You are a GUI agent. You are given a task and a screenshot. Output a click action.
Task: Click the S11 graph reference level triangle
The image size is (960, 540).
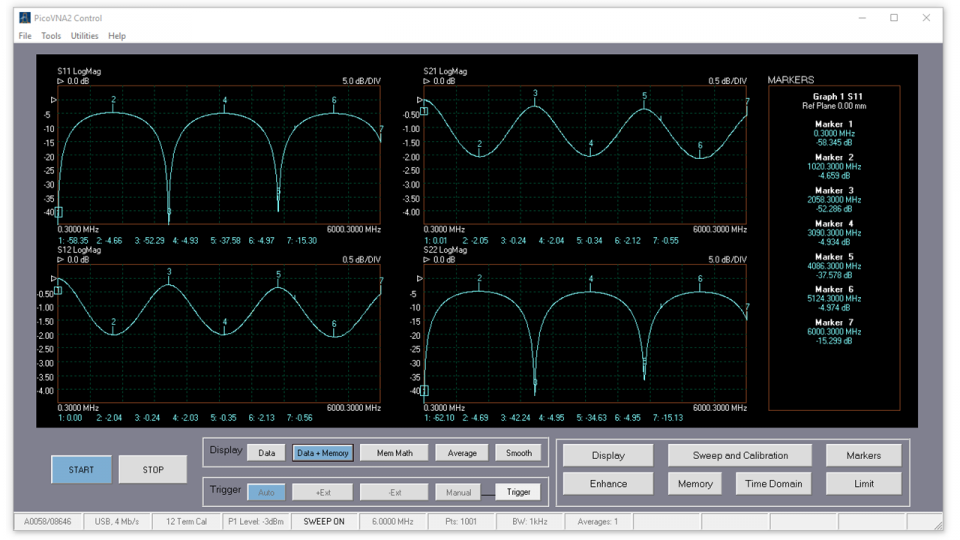click(54, 100)
